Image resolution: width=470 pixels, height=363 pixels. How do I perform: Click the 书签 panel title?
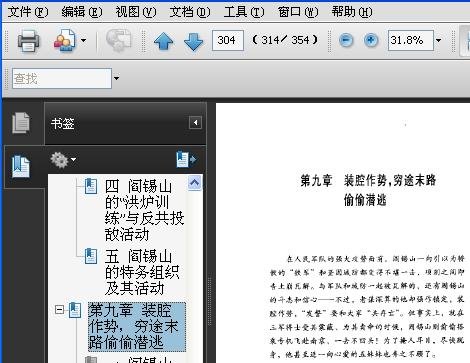click(x=63, y=124)
